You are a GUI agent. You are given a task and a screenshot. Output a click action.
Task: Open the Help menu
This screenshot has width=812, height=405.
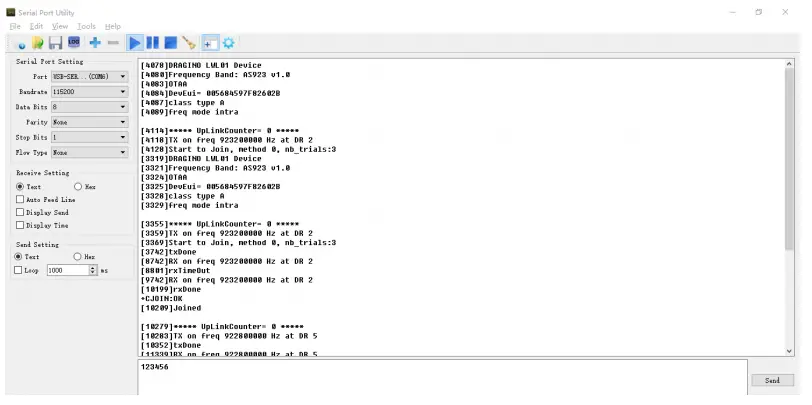point(113,26)
